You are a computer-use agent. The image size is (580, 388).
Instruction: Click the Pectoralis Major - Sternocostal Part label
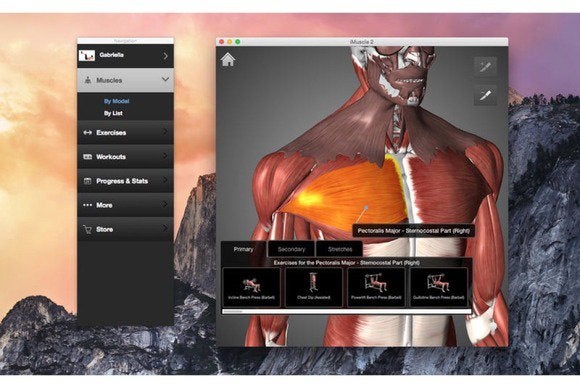click(x=413, y=231)
